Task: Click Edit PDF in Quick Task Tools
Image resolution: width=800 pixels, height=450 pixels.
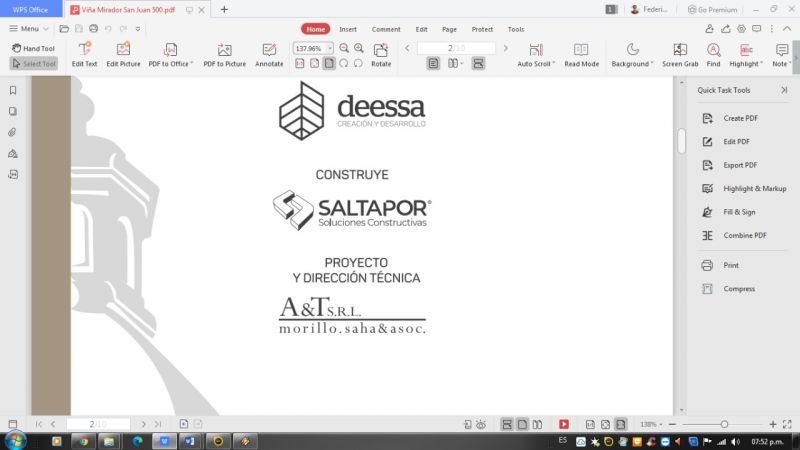Action: coord(726,142)
